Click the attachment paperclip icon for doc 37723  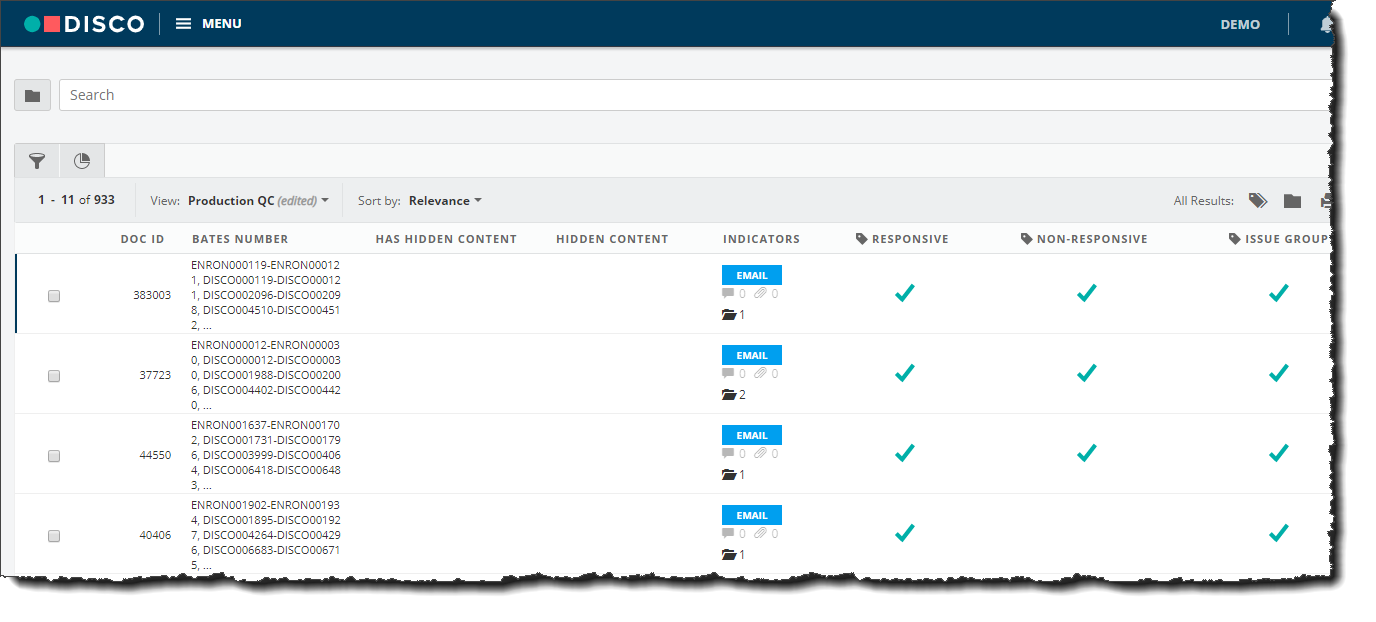click(760, 374)
